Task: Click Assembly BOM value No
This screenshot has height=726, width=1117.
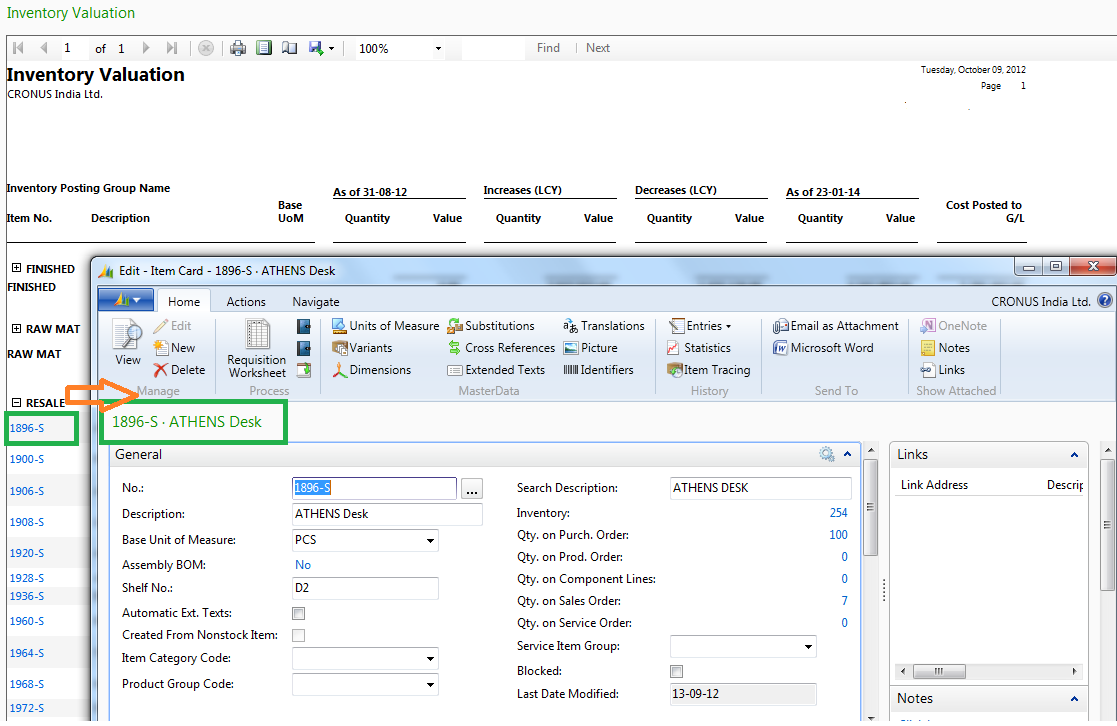Action: (x=303, y=565)
